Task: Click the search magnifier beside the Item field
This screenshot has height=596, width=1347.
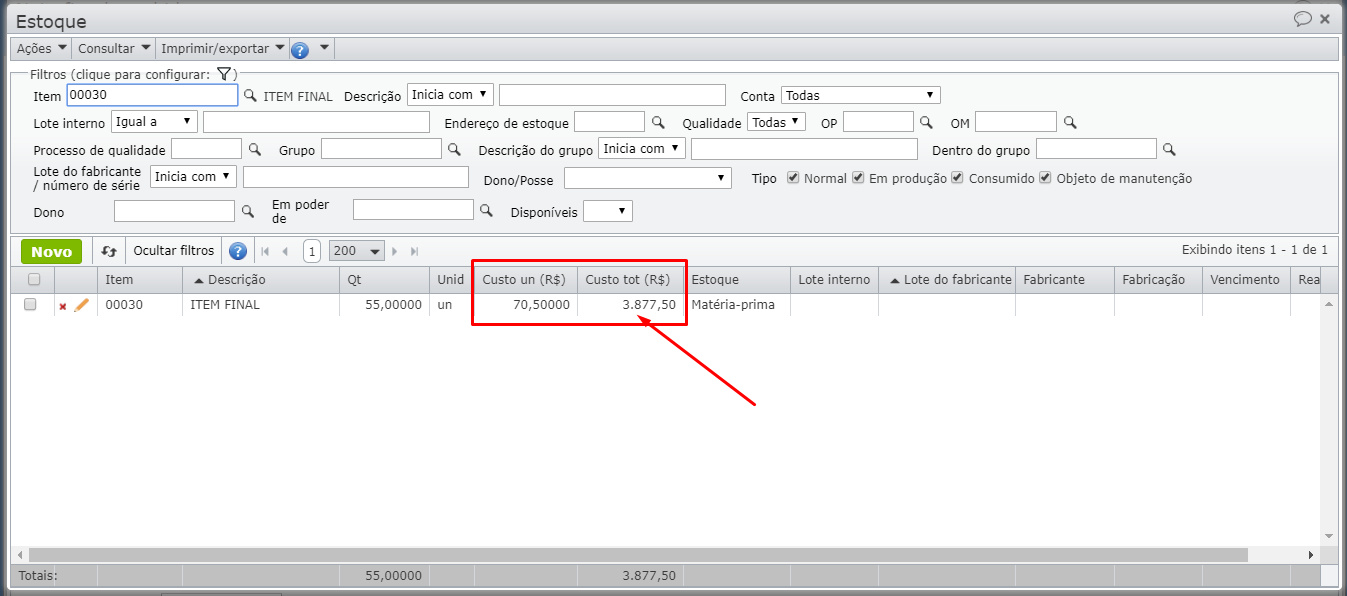Action: (250, 96)
